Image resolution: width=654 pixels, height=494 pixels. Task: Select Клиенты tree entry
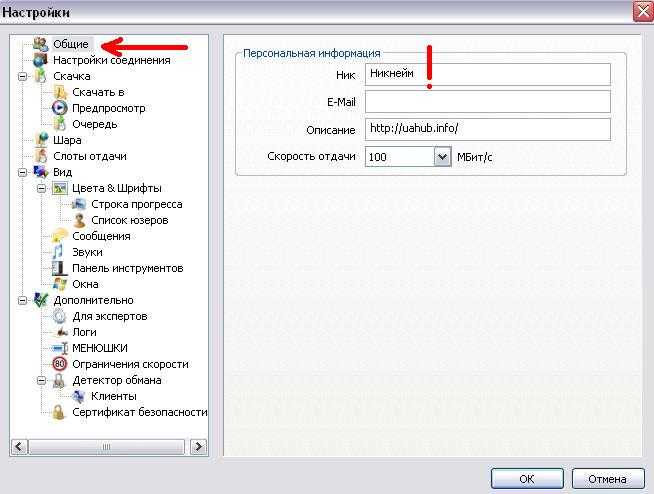(114, 396)
